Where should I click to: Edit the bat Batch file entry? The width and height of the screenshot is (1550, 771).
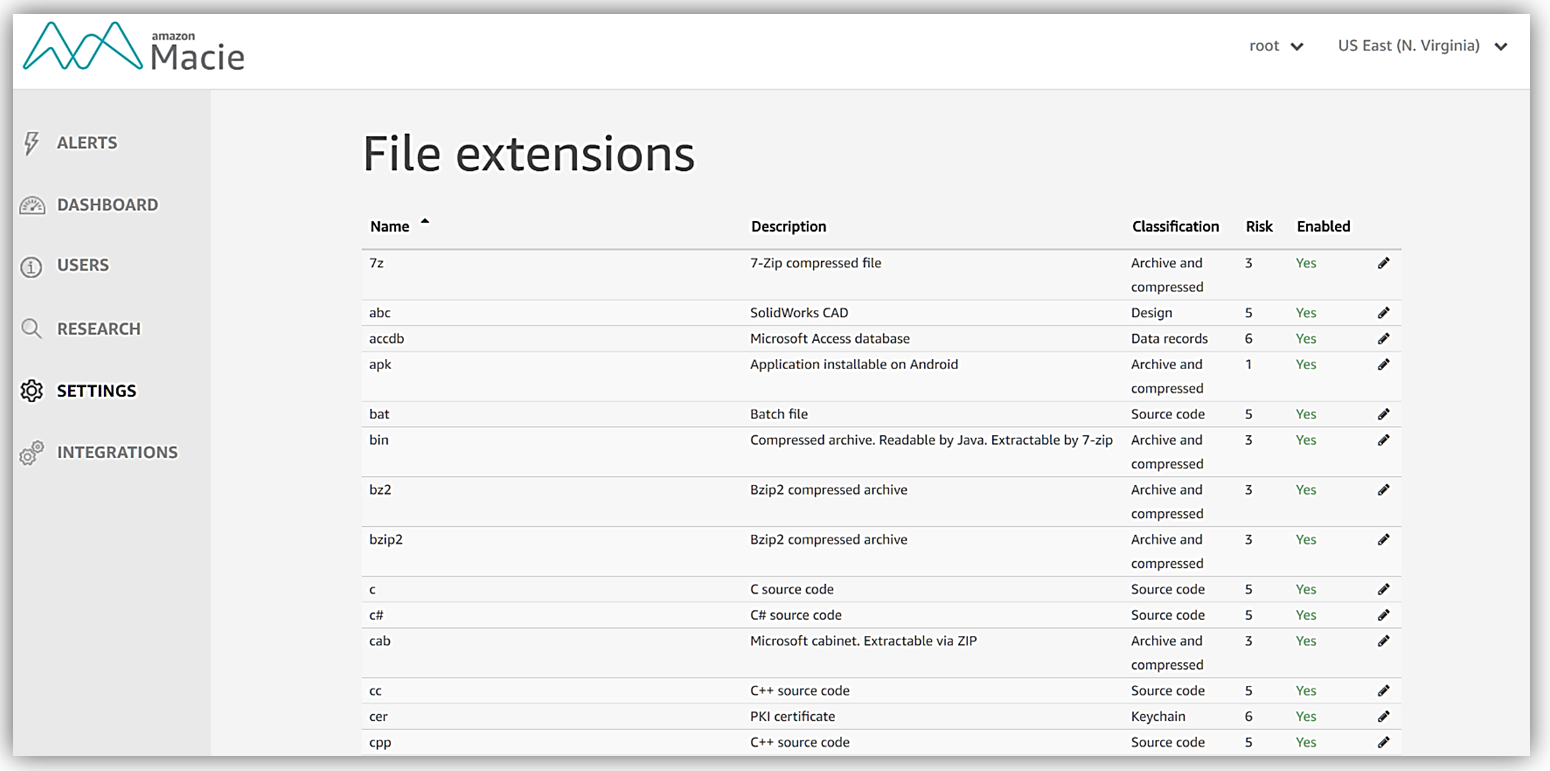pos(1383,414)
